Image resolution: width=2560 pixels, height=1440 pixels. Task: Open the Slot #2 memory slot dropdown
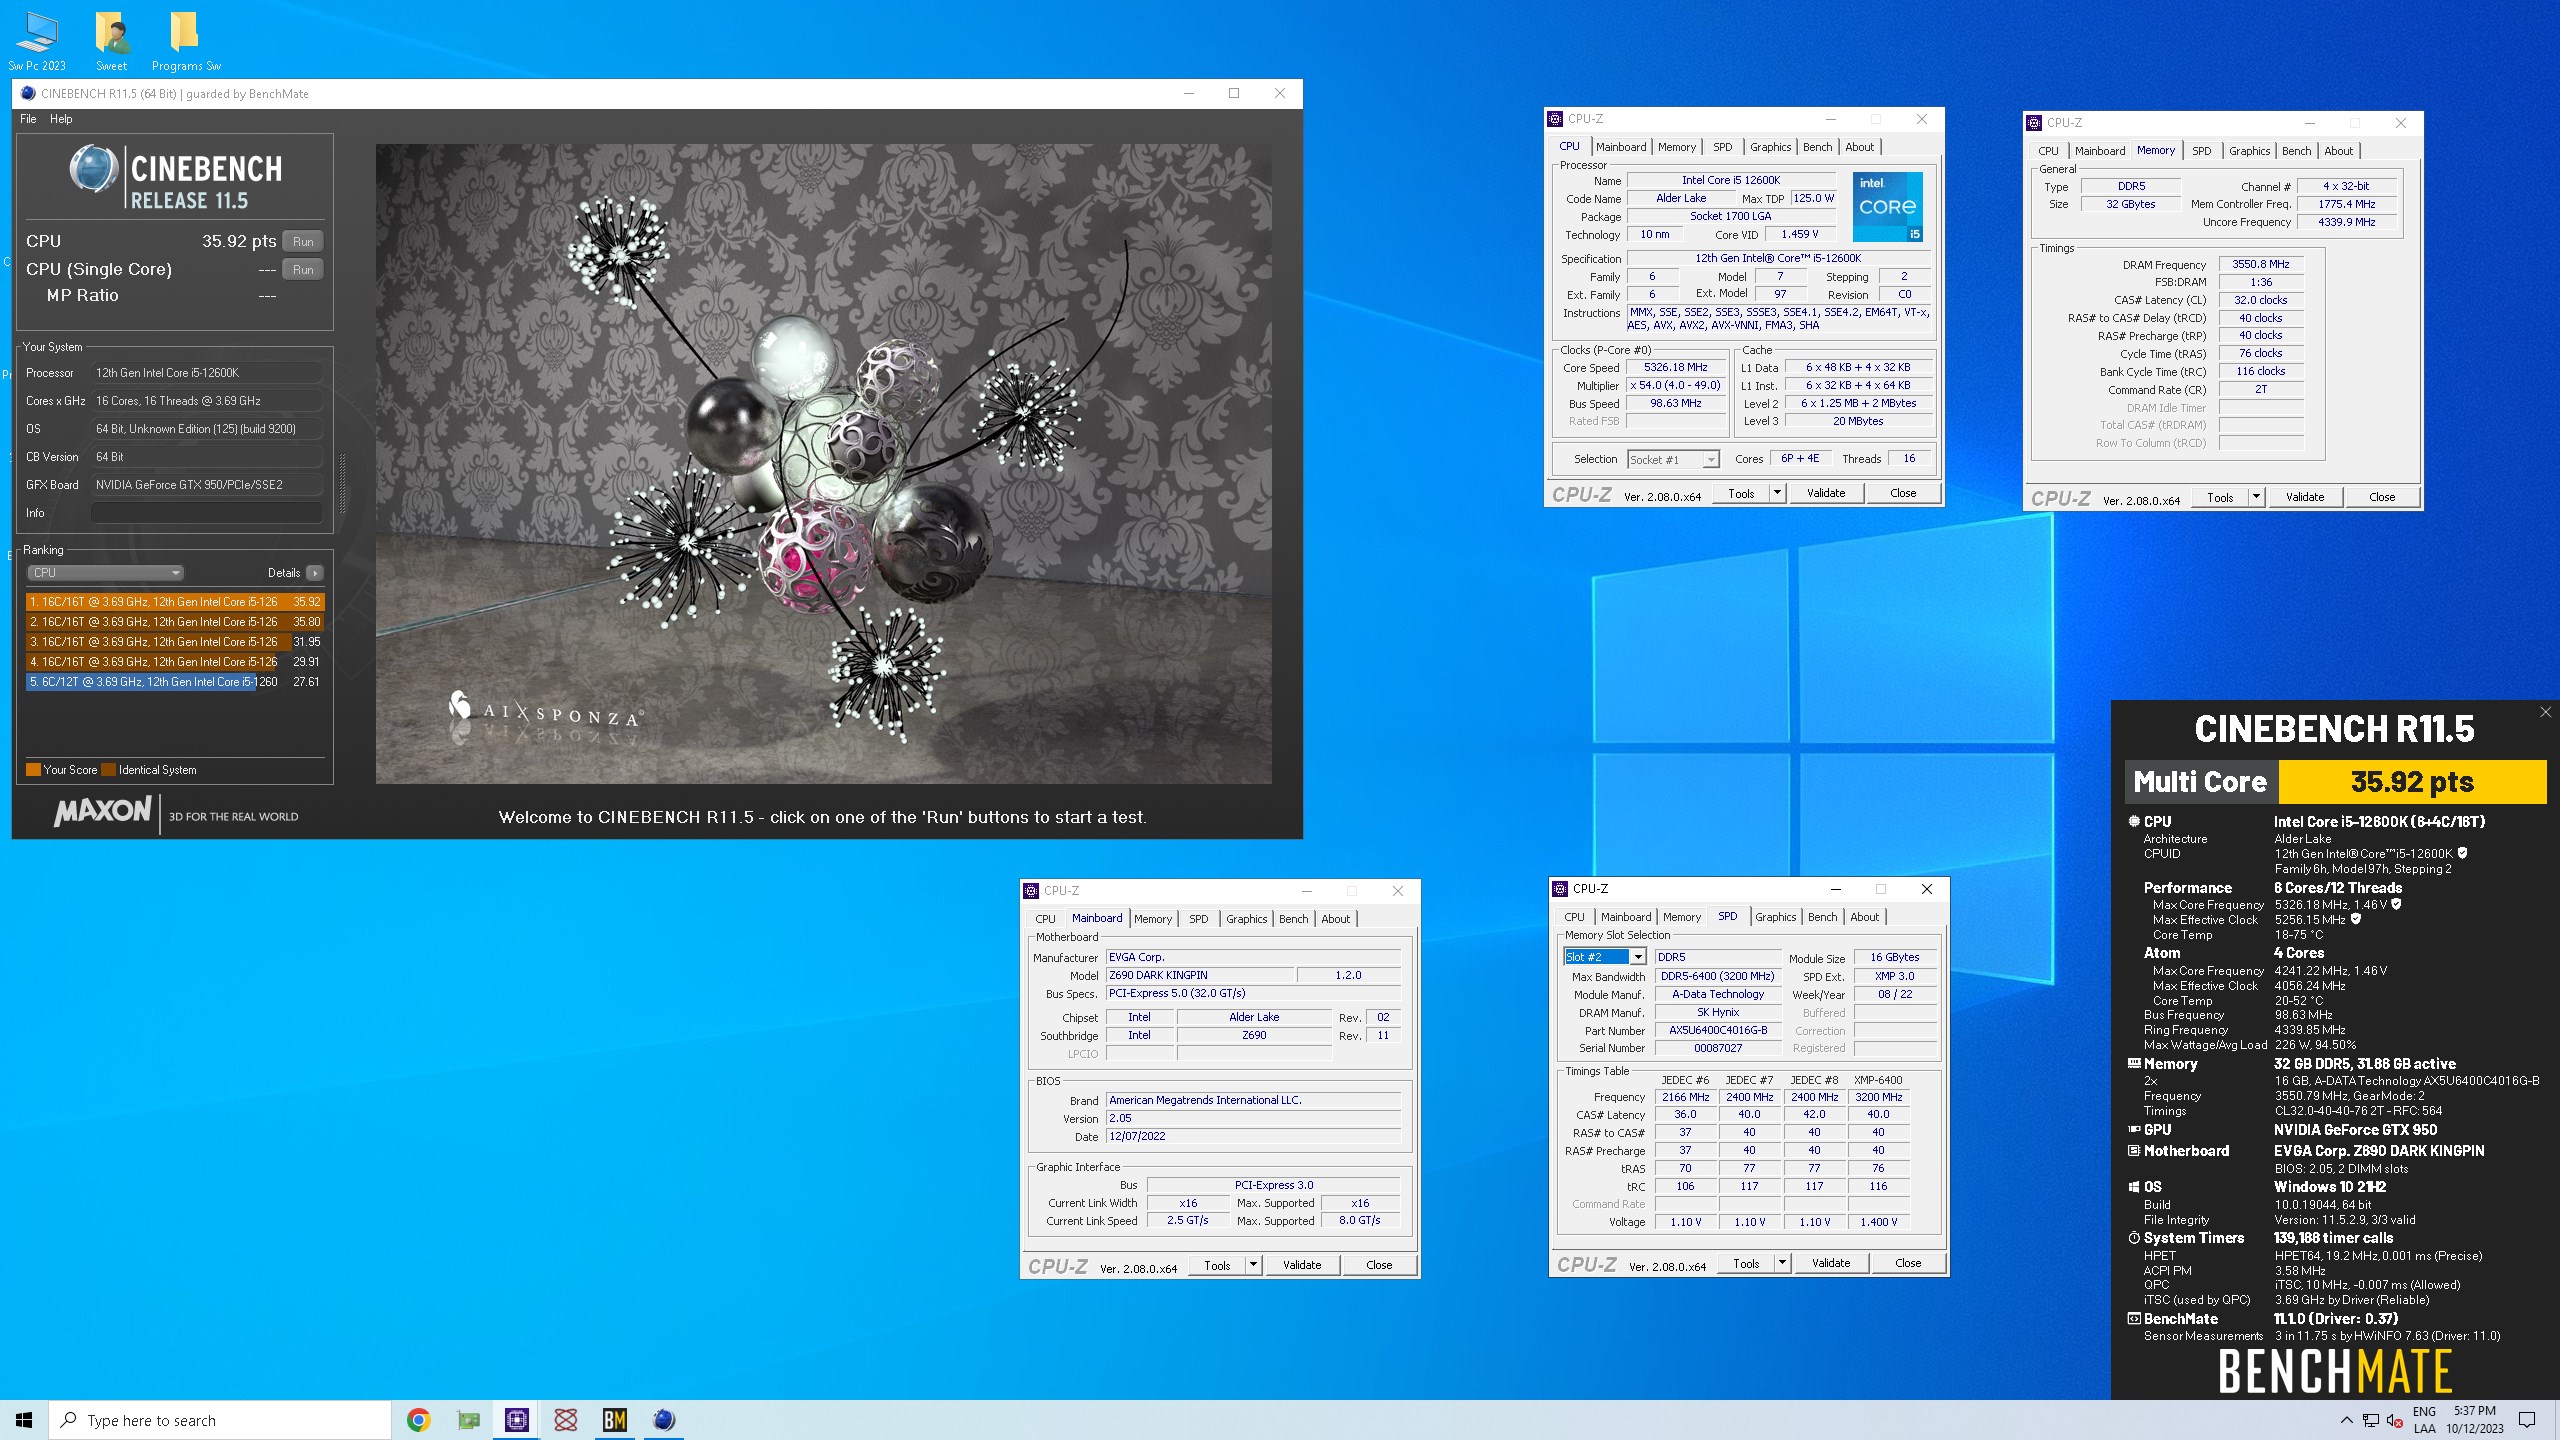tap(1605, 957)
